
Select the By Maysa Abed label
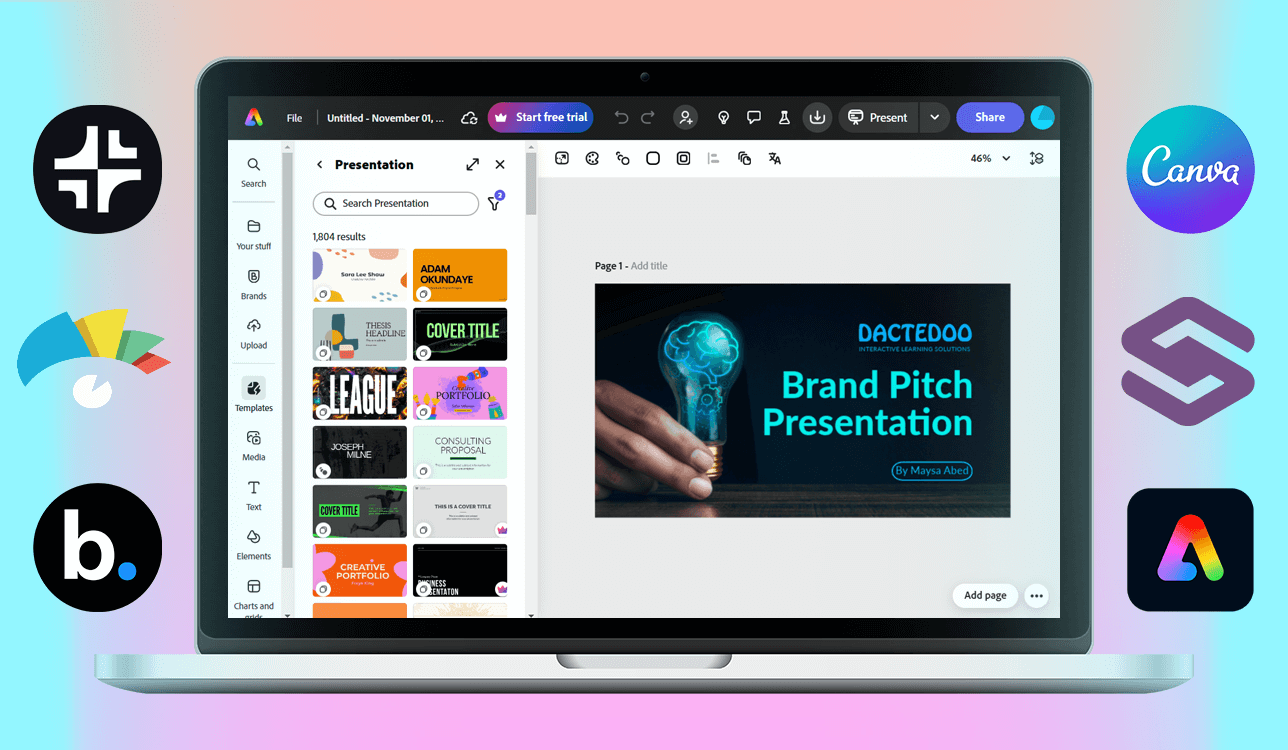(x=932, y=470)
